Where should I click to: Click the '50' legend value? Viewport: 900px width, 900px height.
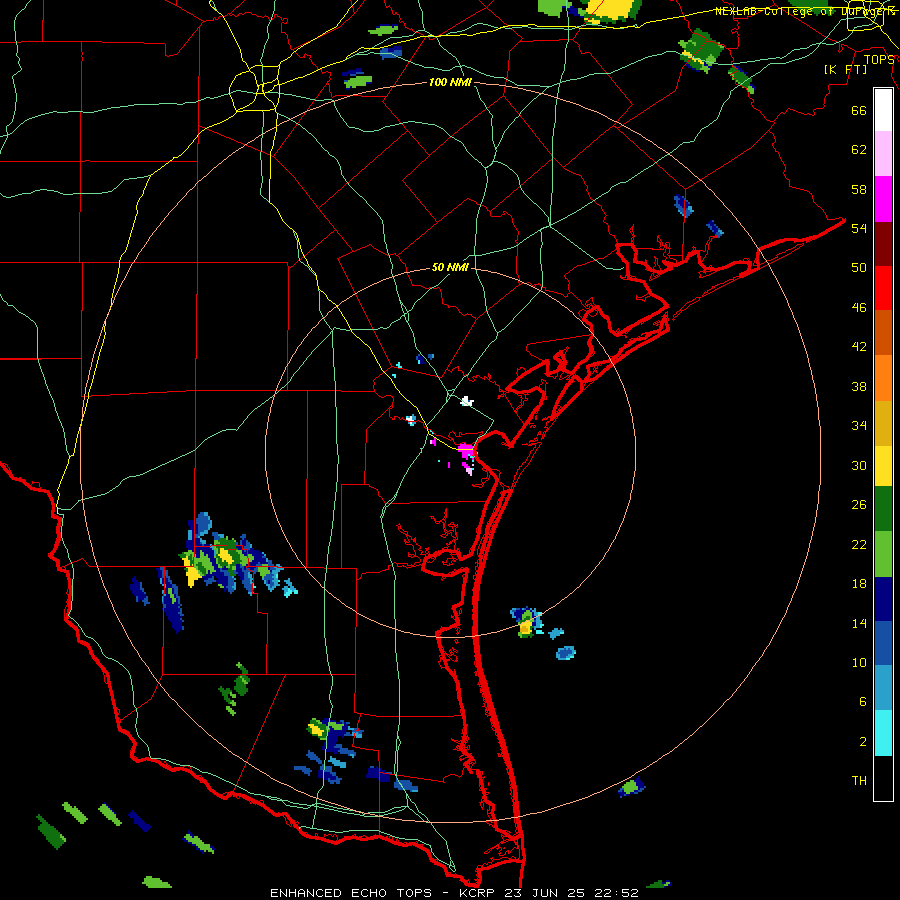(x=859, y=268)
